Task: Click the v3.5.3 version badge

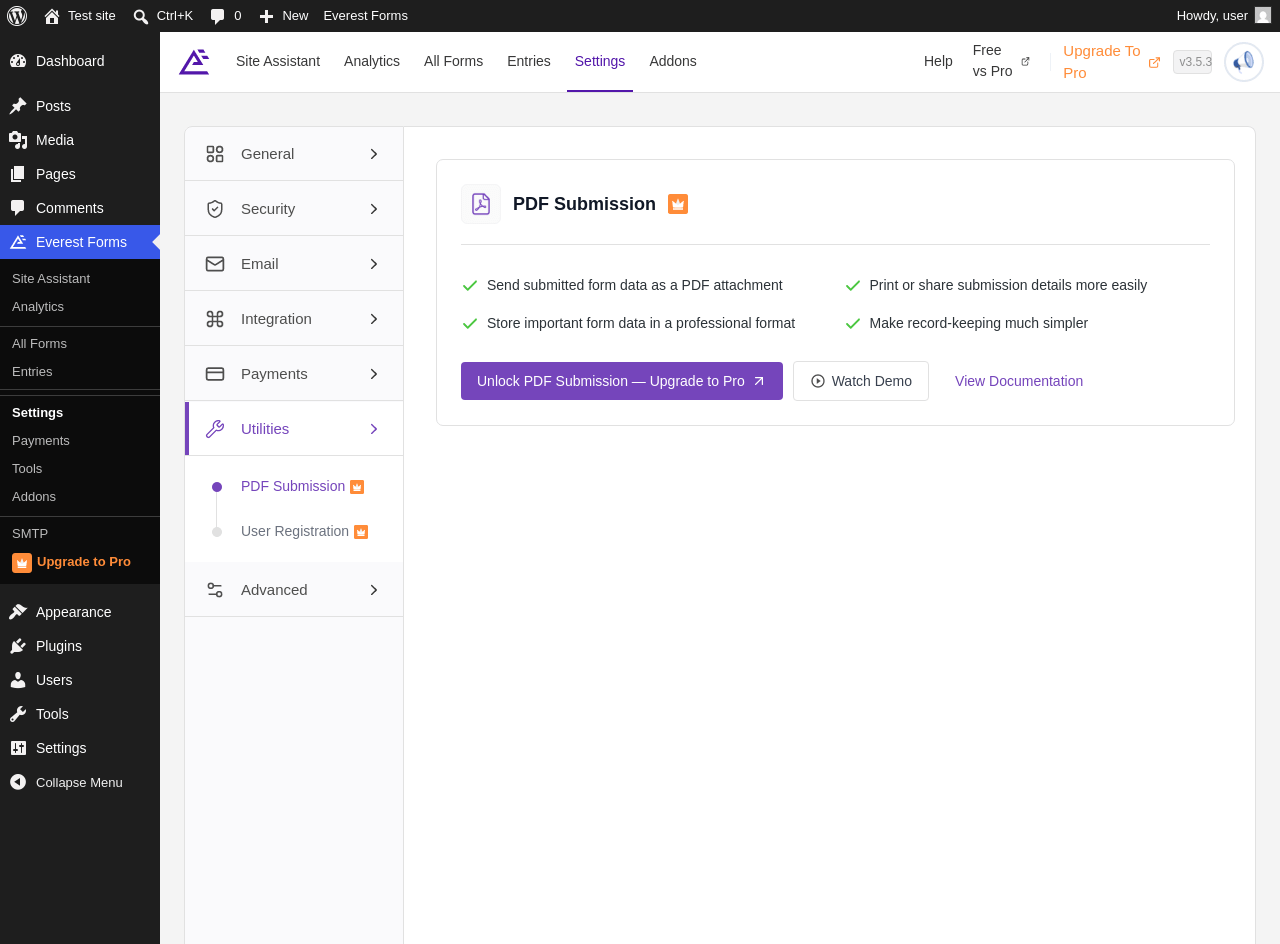Action: point(1192,62)
